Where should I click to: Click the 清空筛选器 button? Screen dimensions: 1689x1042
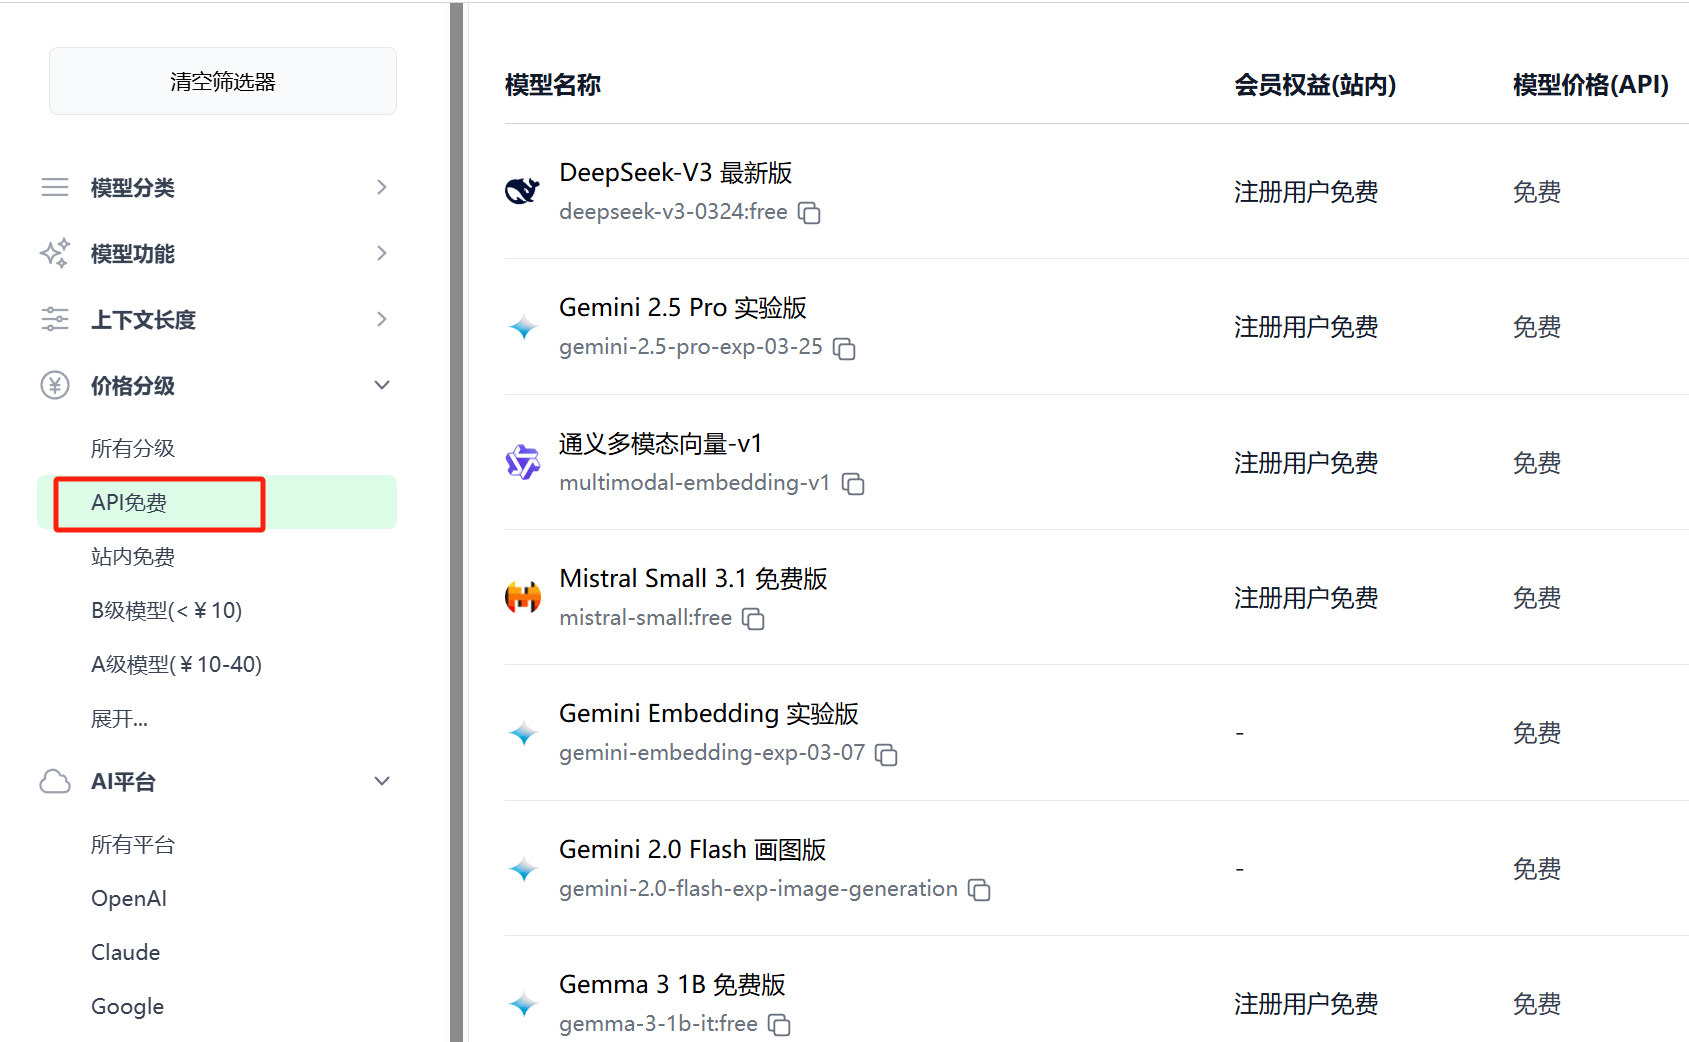pyautogui.click(x=223, y=81)
